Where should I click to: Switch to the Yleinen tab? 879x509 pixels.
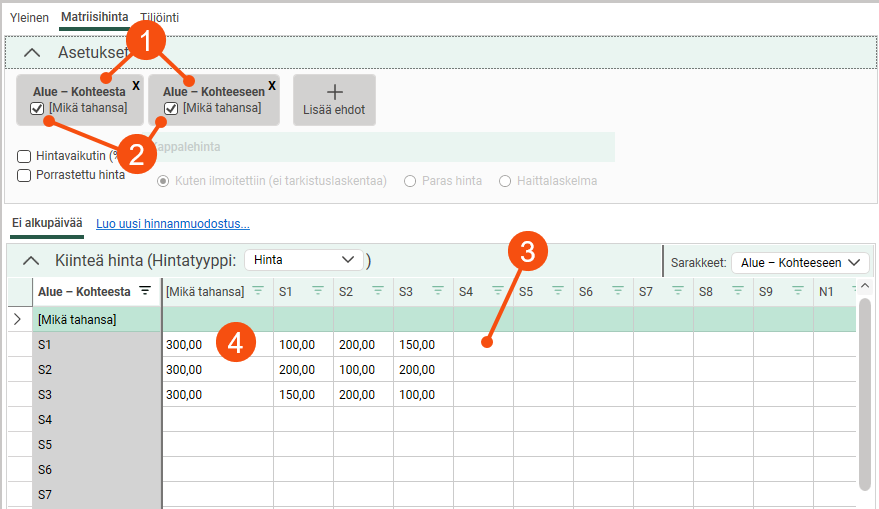click(29, 18)
